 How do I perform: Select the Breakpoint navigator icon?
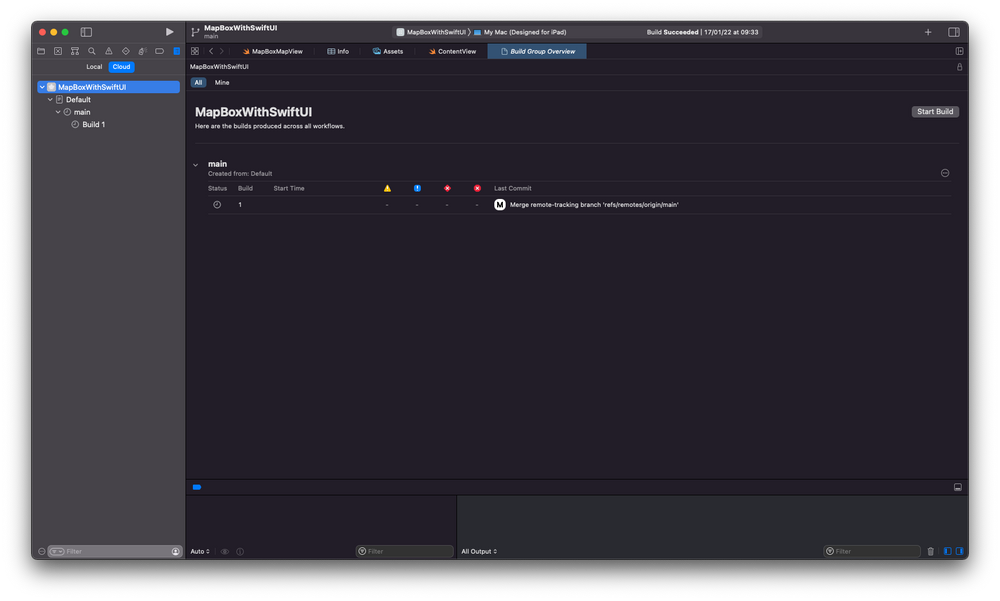[x=159, y=51]
